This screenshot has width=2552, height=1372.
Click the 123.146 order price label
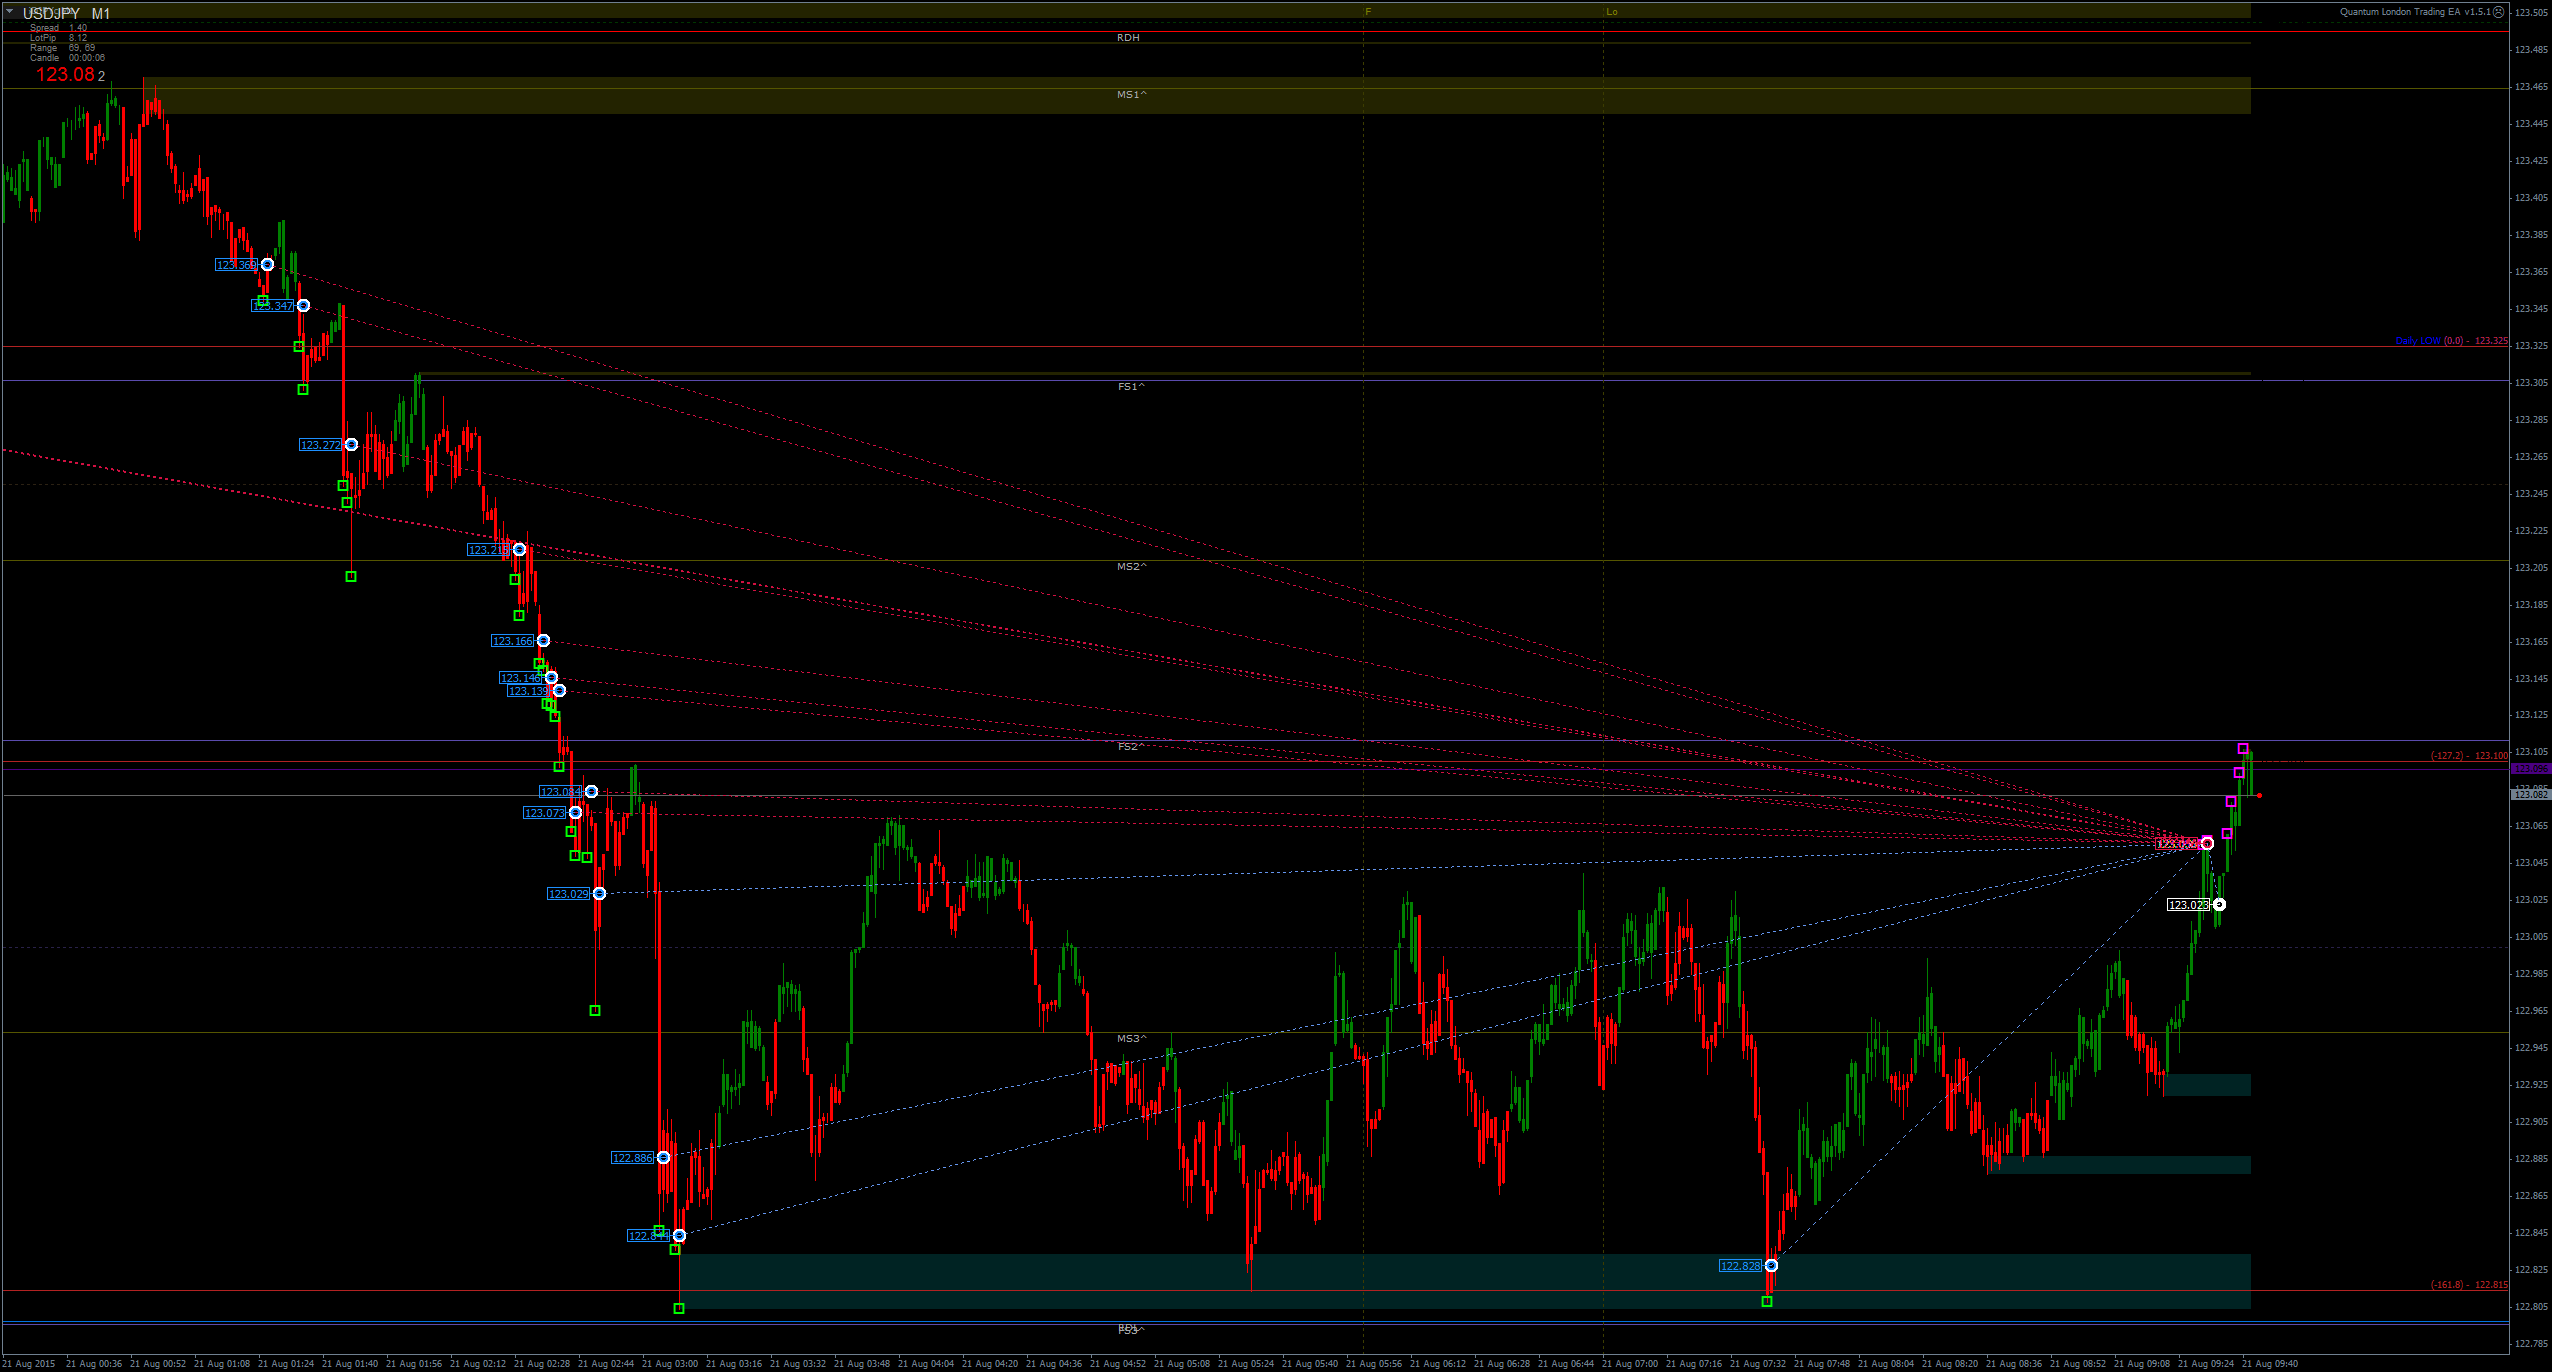coord(521,678)
